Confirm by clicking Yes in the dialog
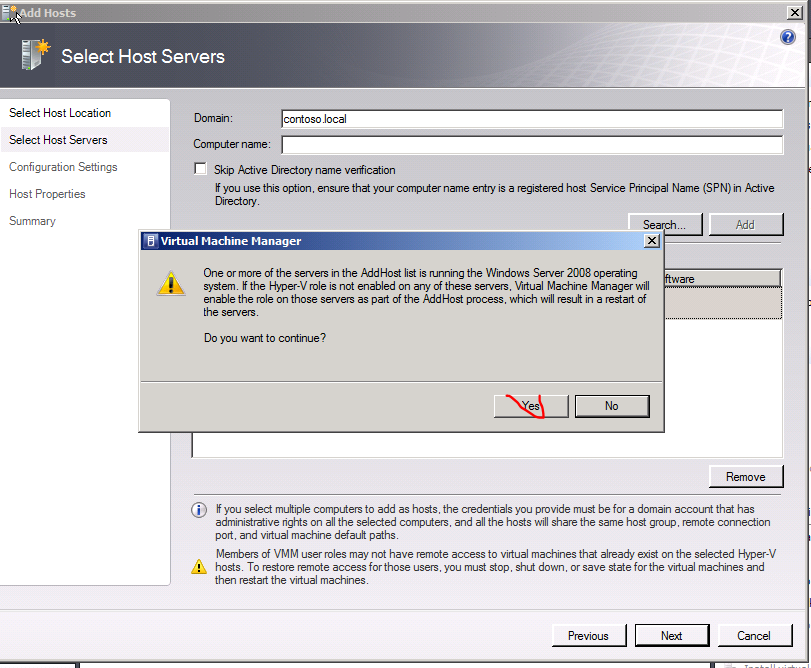 pos(531,406)
